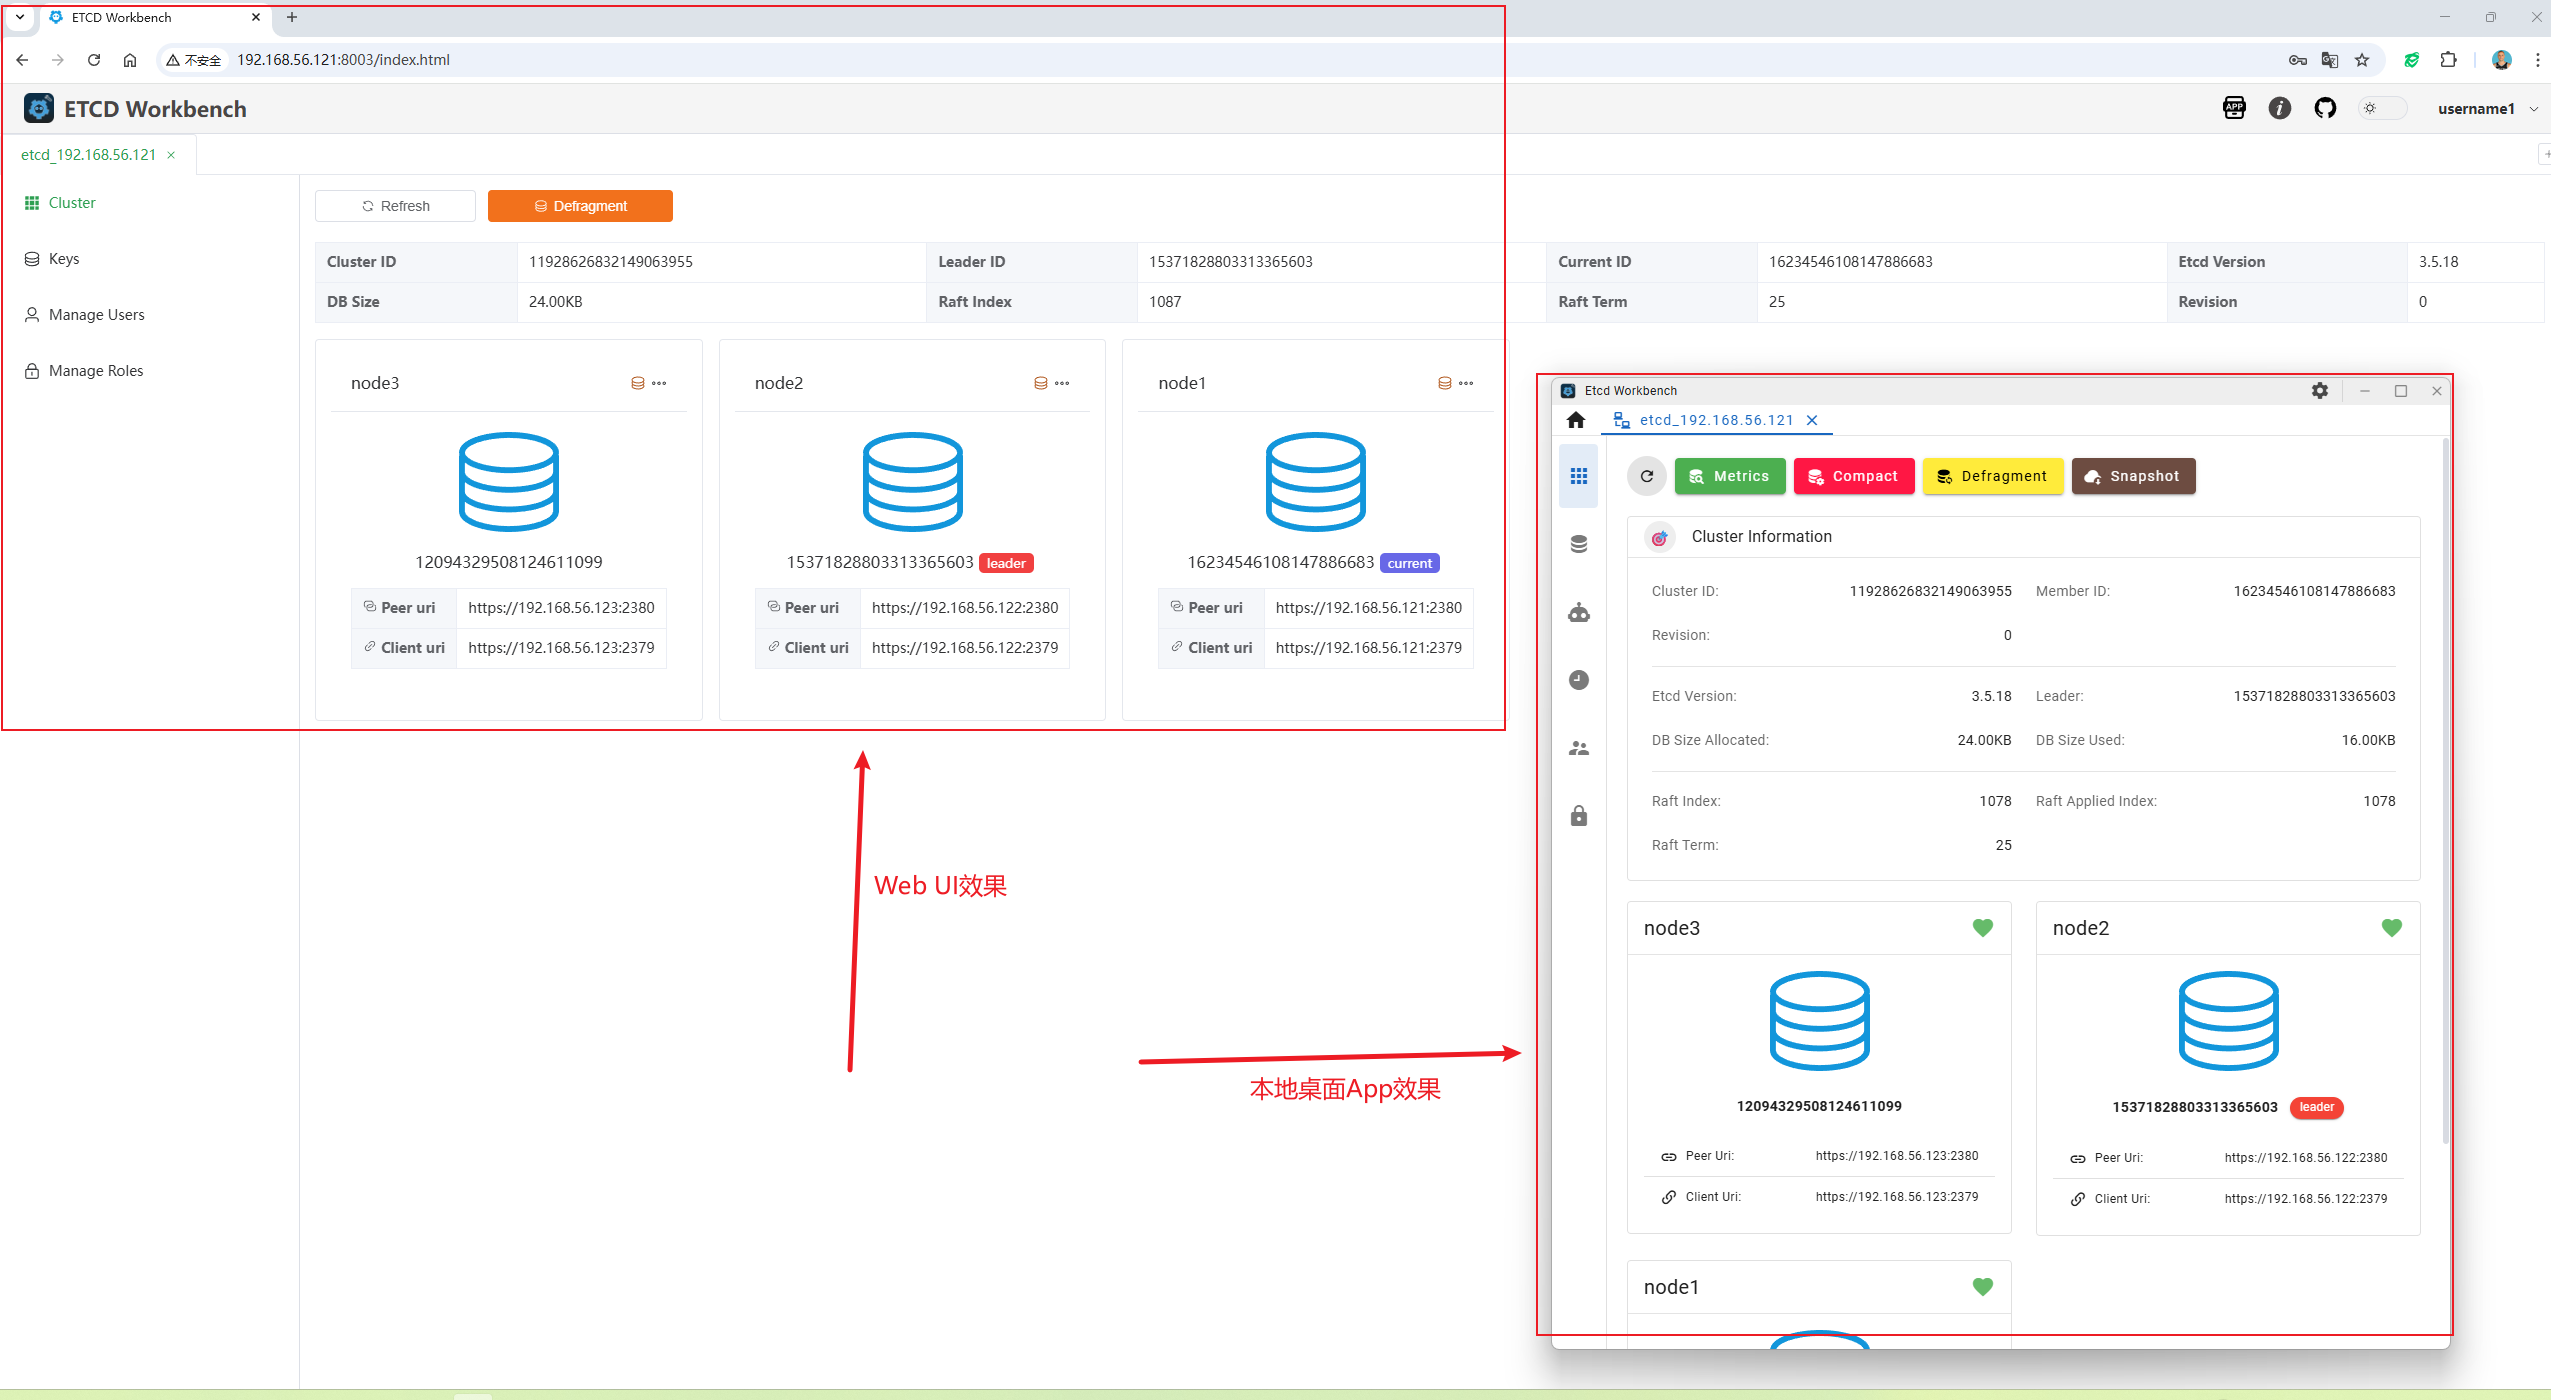Viewport: 2551px width, 1400px height.
Task: Click Cluster ID value 11928626832149063955 in web table
Action: pyautogui.click(x=611, y=262)
